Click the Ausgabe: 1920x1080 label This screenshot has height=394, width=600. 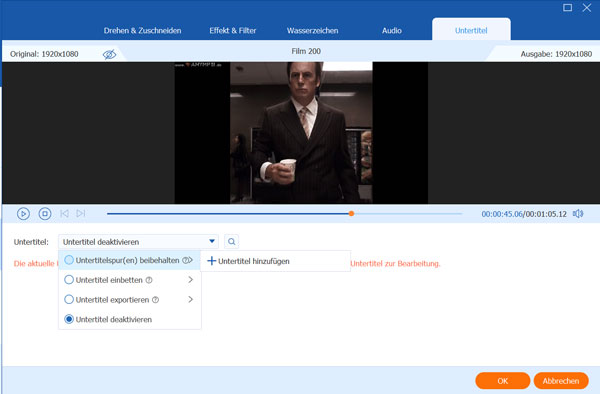[556, 54]
